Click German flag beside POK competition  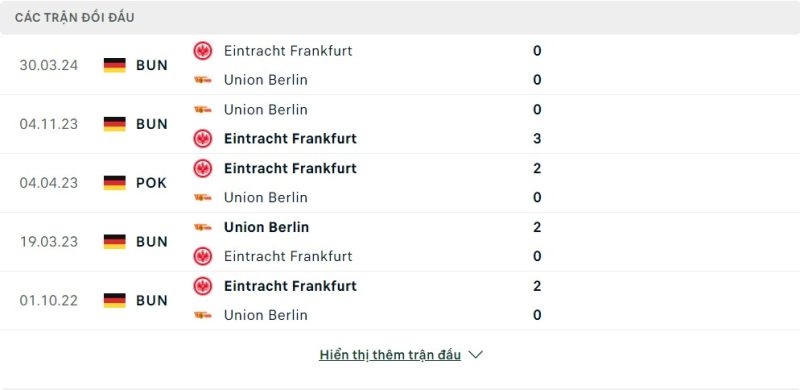(x=115, y=183)
